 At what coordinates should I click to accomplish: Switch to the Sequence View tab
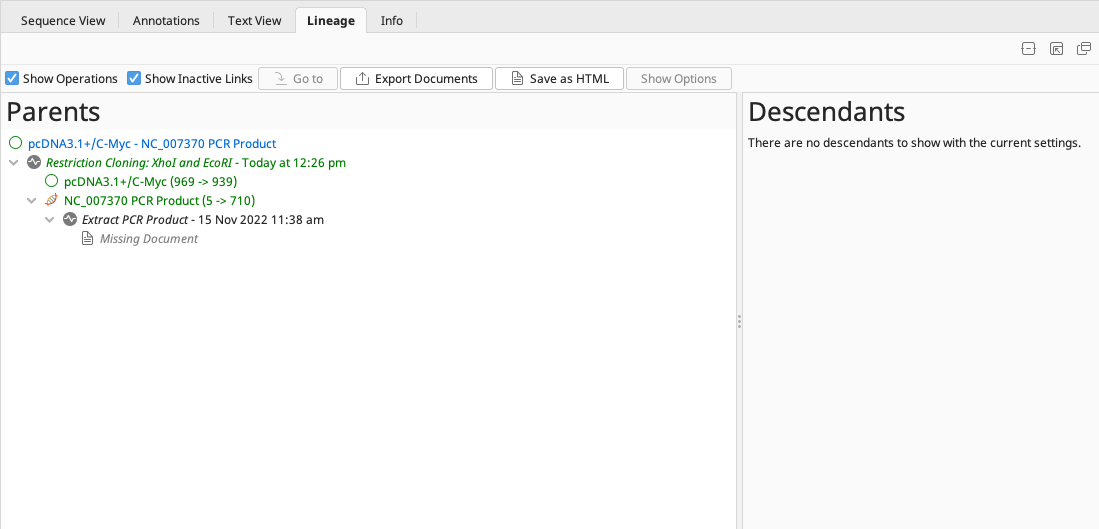[63, 20]
